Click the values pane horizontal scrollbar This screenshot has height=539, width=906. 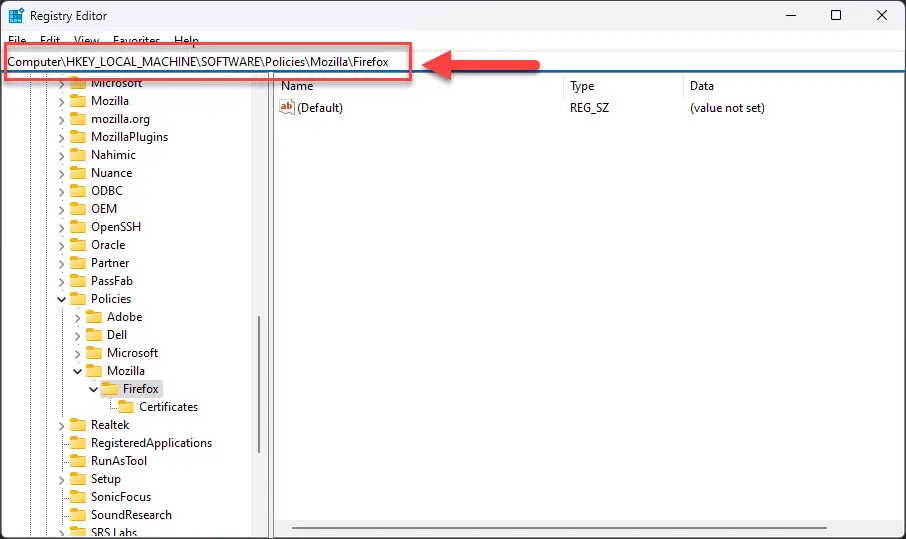[x=559, y=527]
